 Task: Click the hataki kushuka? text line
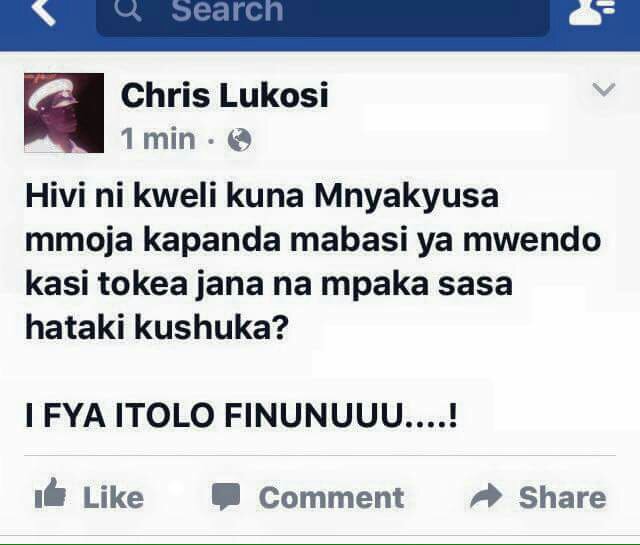[157, 327]
